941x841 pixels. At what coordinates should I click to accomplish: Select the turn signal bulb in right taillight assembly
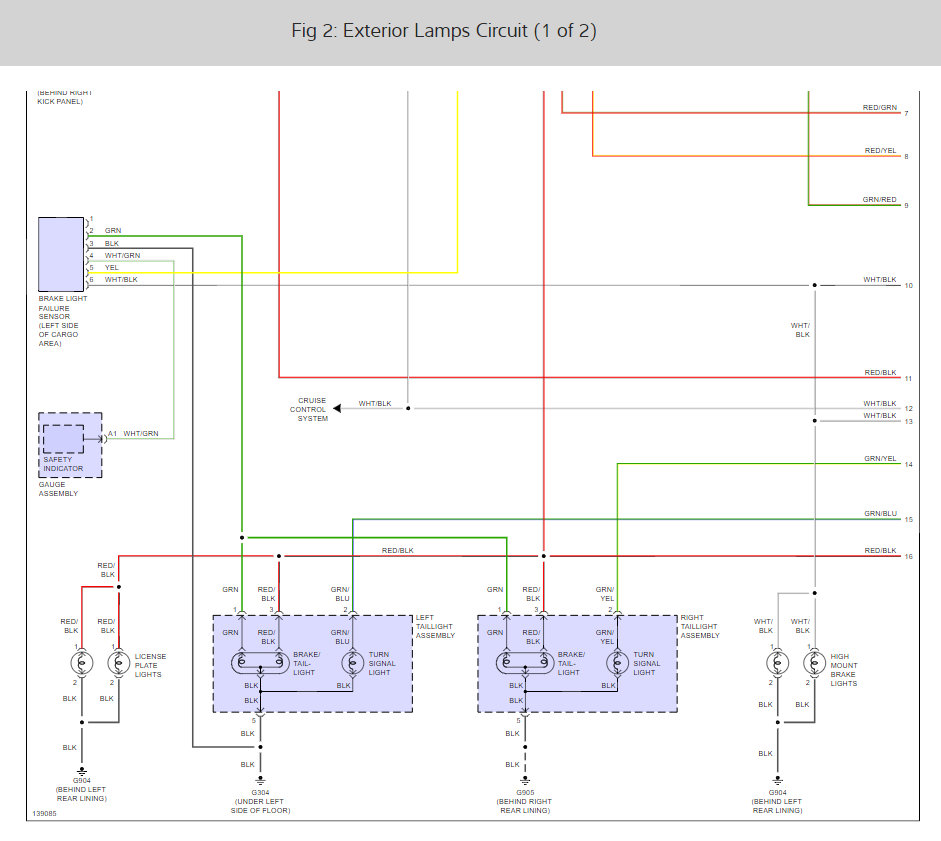618,663
